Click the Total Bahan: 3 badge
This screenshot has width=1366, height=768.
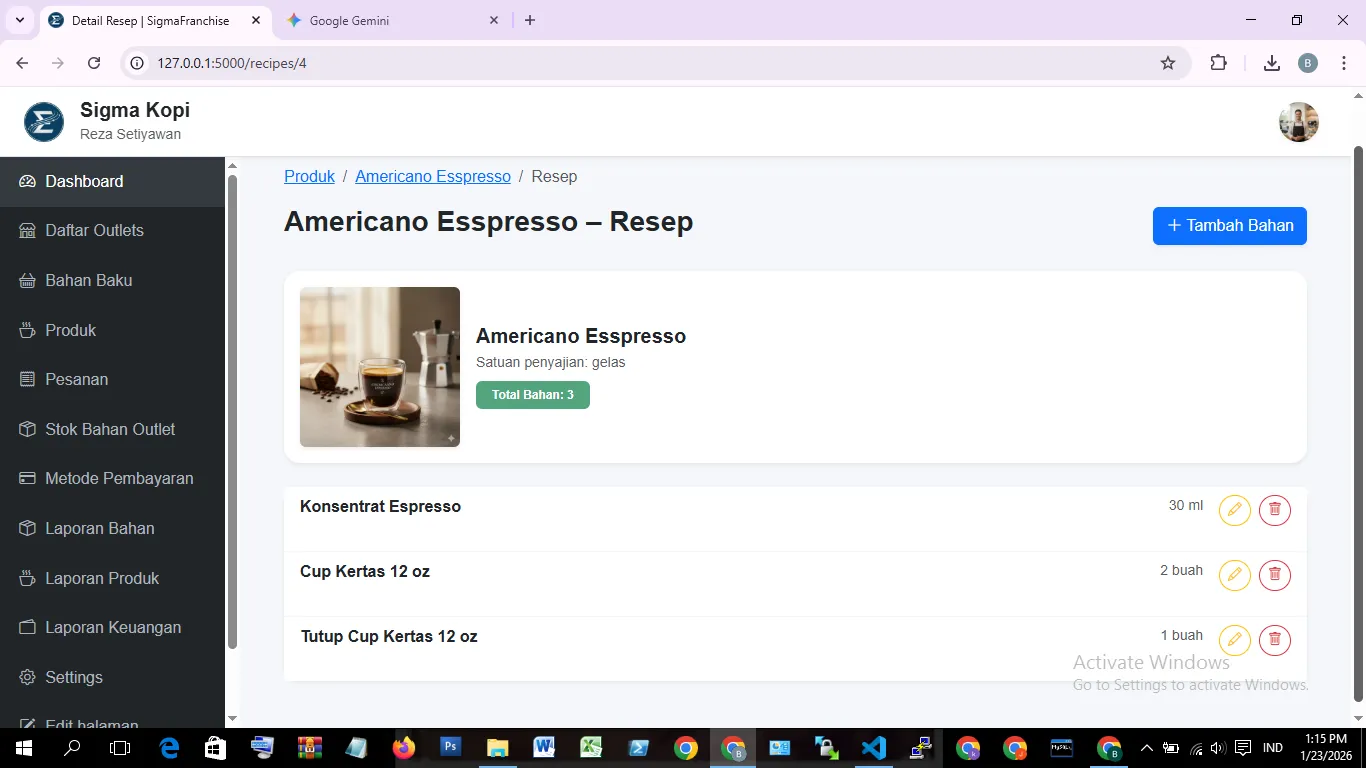pyautogui.click(x=533, y=395)
